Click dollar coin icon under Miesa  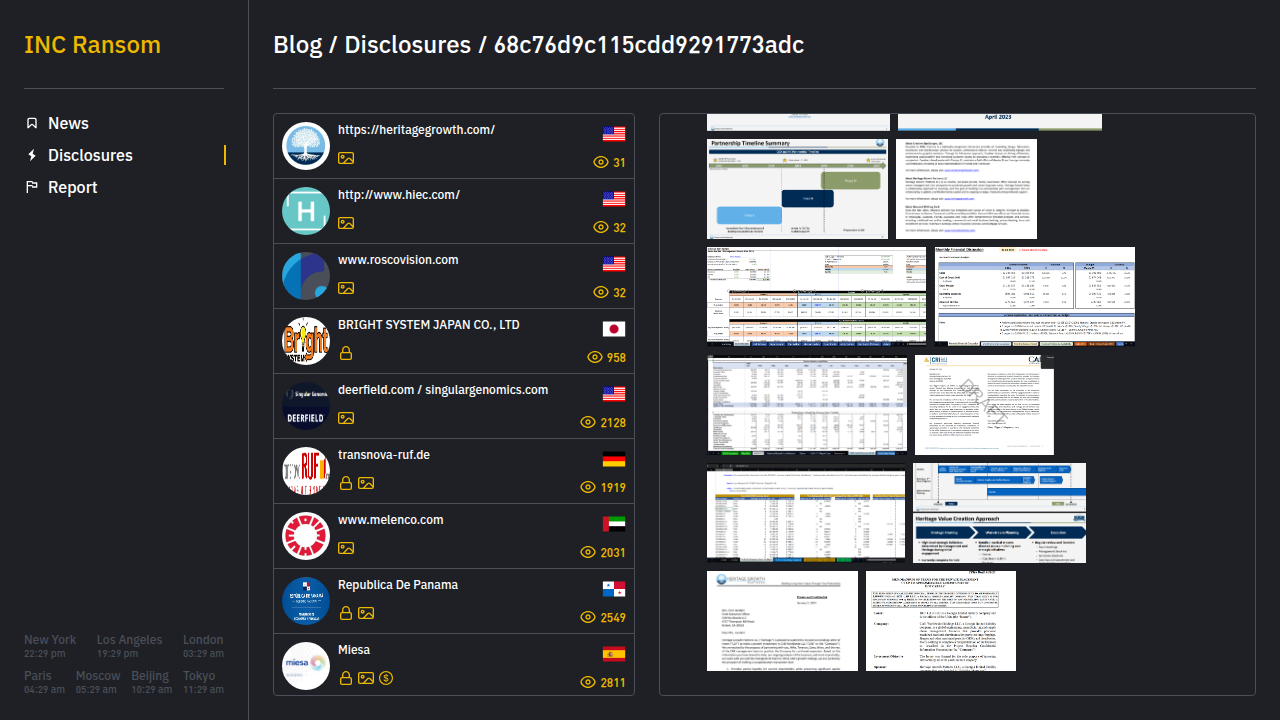click(x=386, y=678)
